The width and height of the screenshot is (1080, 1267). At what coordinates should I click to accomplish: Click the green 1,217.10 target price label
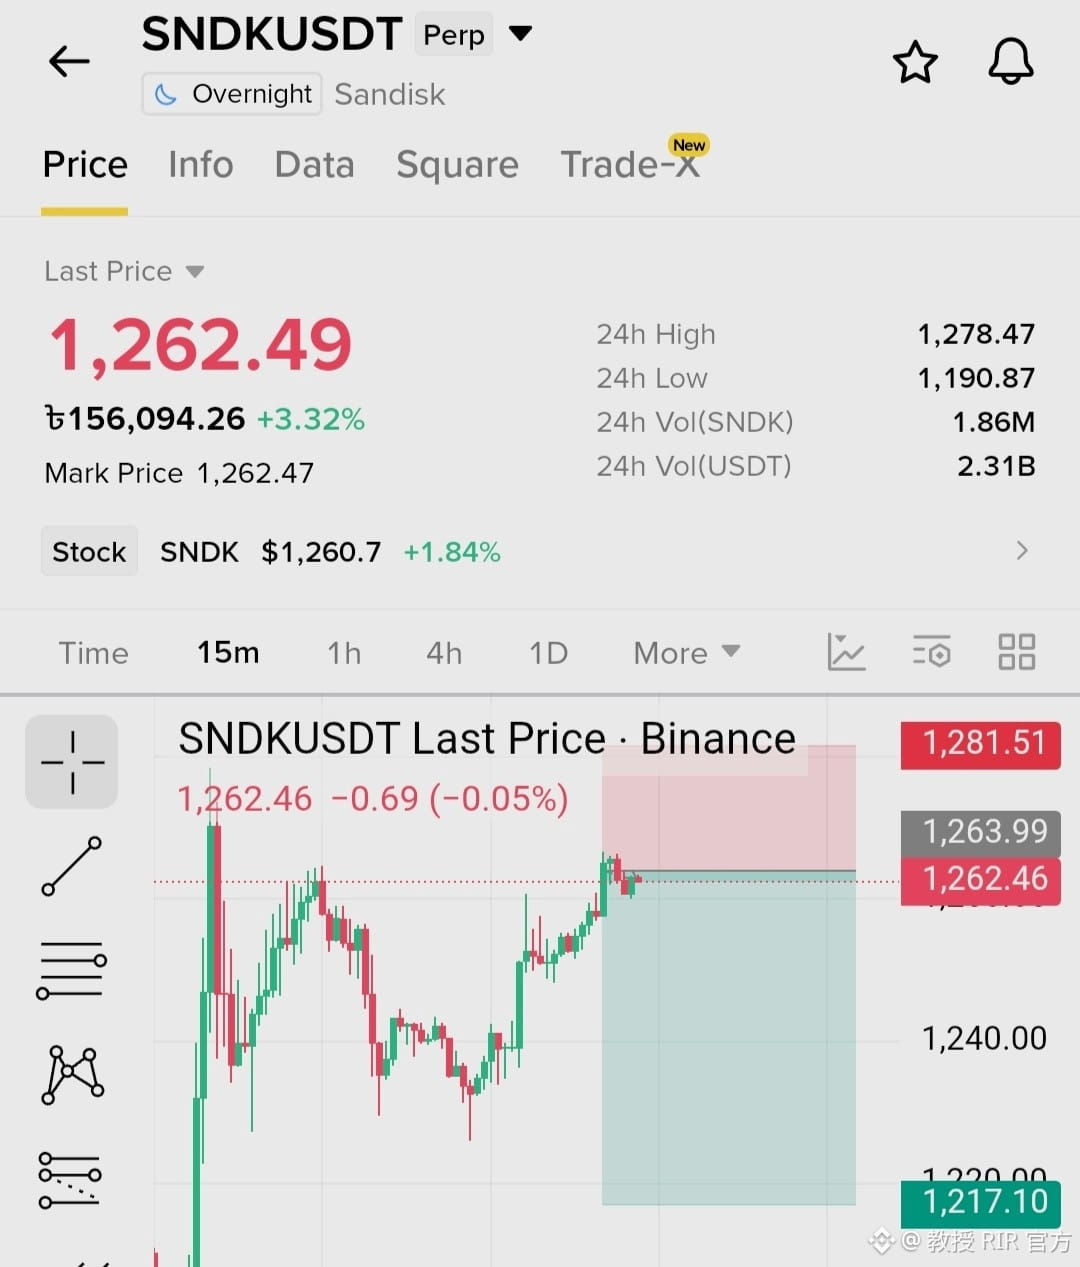[x=981, y=1202]
